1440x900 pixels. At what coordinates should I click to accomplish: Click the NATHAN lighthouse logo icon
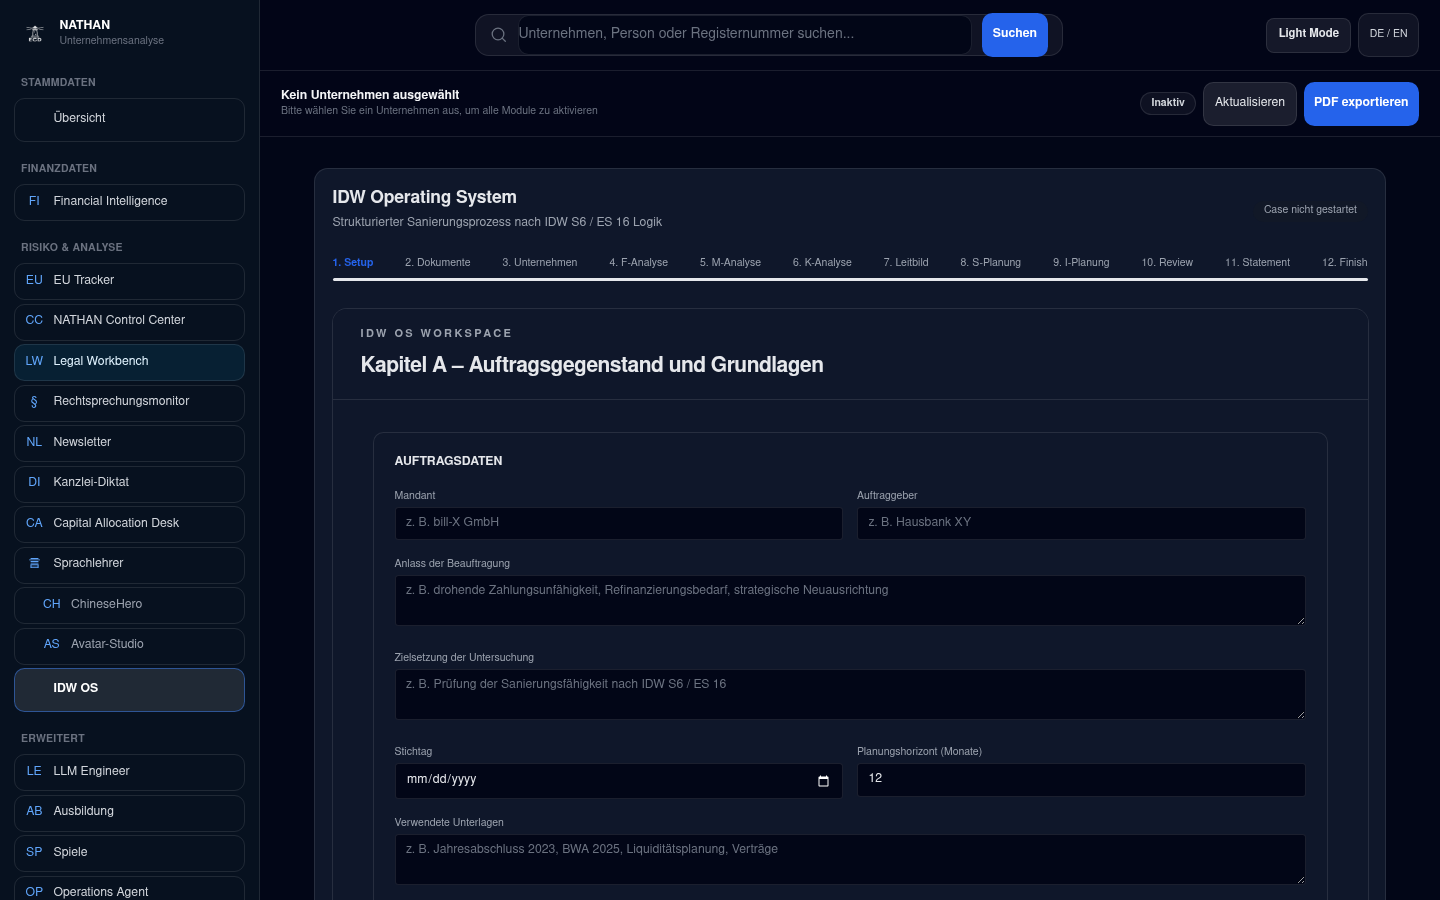coord(35,33)
